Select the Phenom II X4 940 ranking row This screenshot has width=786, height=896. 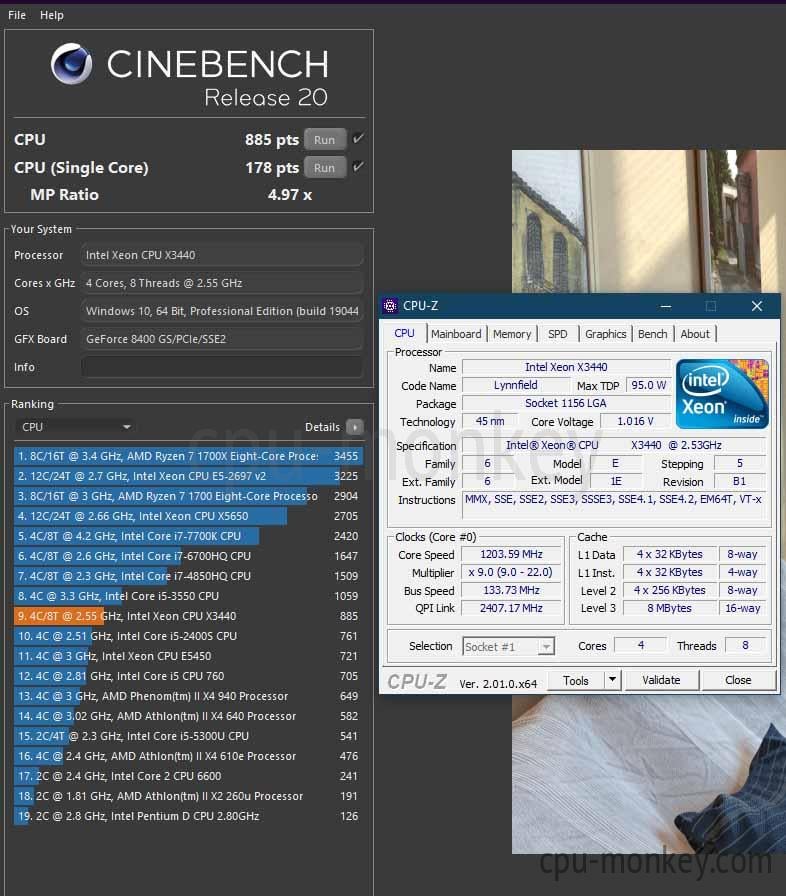coord(188,696)
